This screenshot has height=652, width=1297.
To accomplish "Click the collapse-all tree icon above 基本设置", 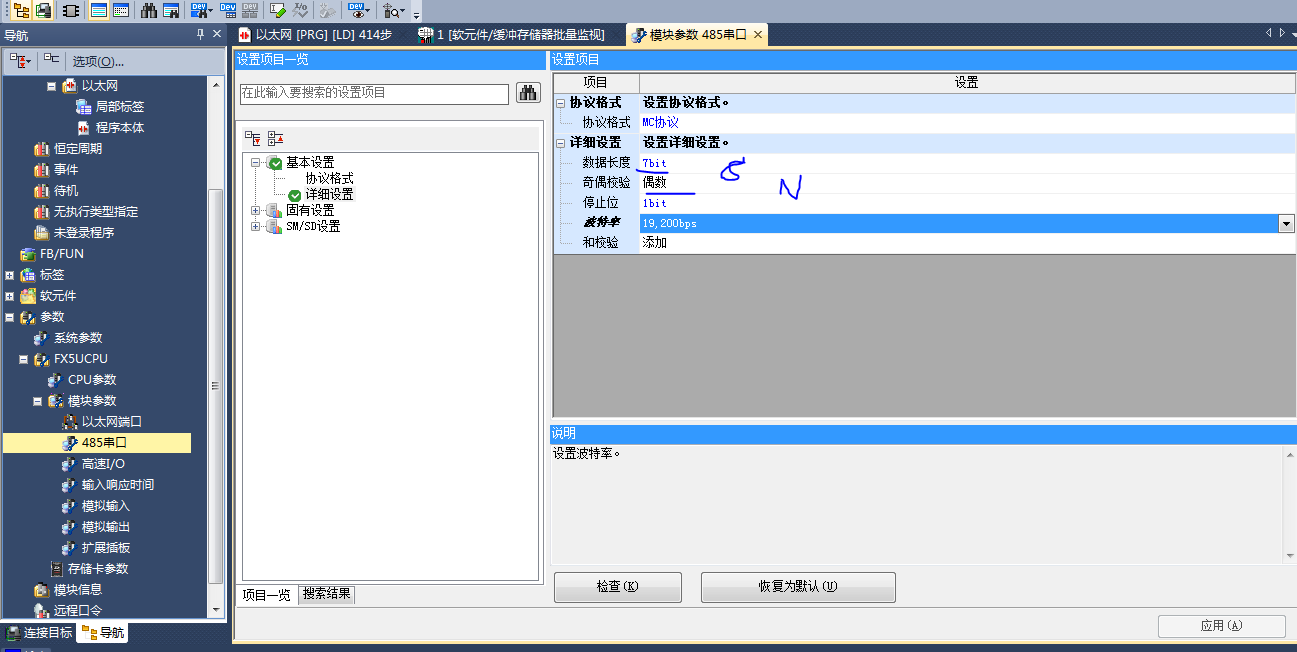I will [276, 138].
